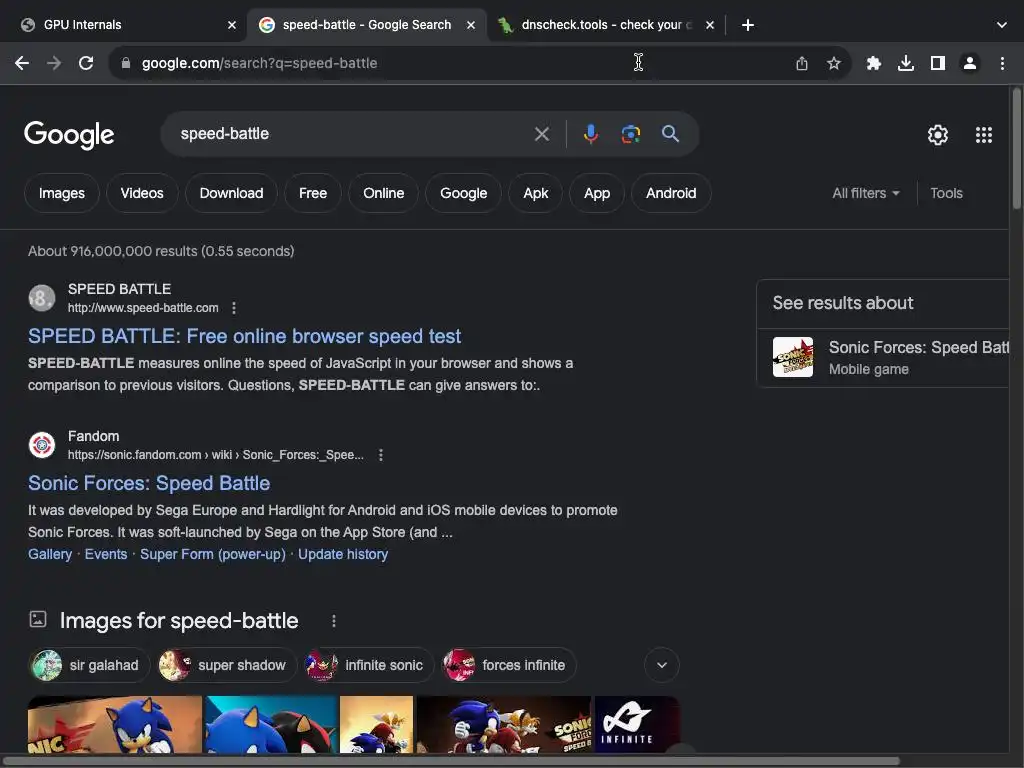The width and height of the screenshot is (1024, 768).
Task: Close the GPU Internals tab
Action: (x=232, y=25)
